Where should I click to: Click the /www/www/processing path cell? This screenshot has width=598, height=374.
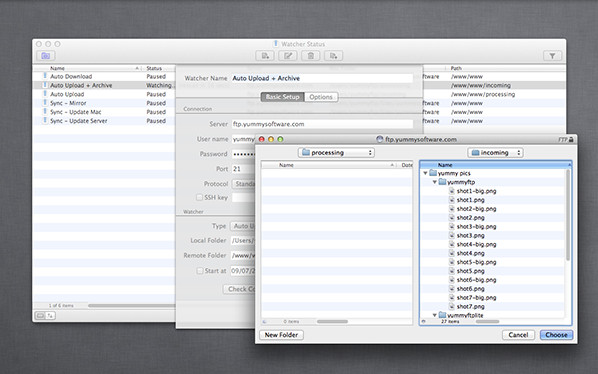[483, 94]
